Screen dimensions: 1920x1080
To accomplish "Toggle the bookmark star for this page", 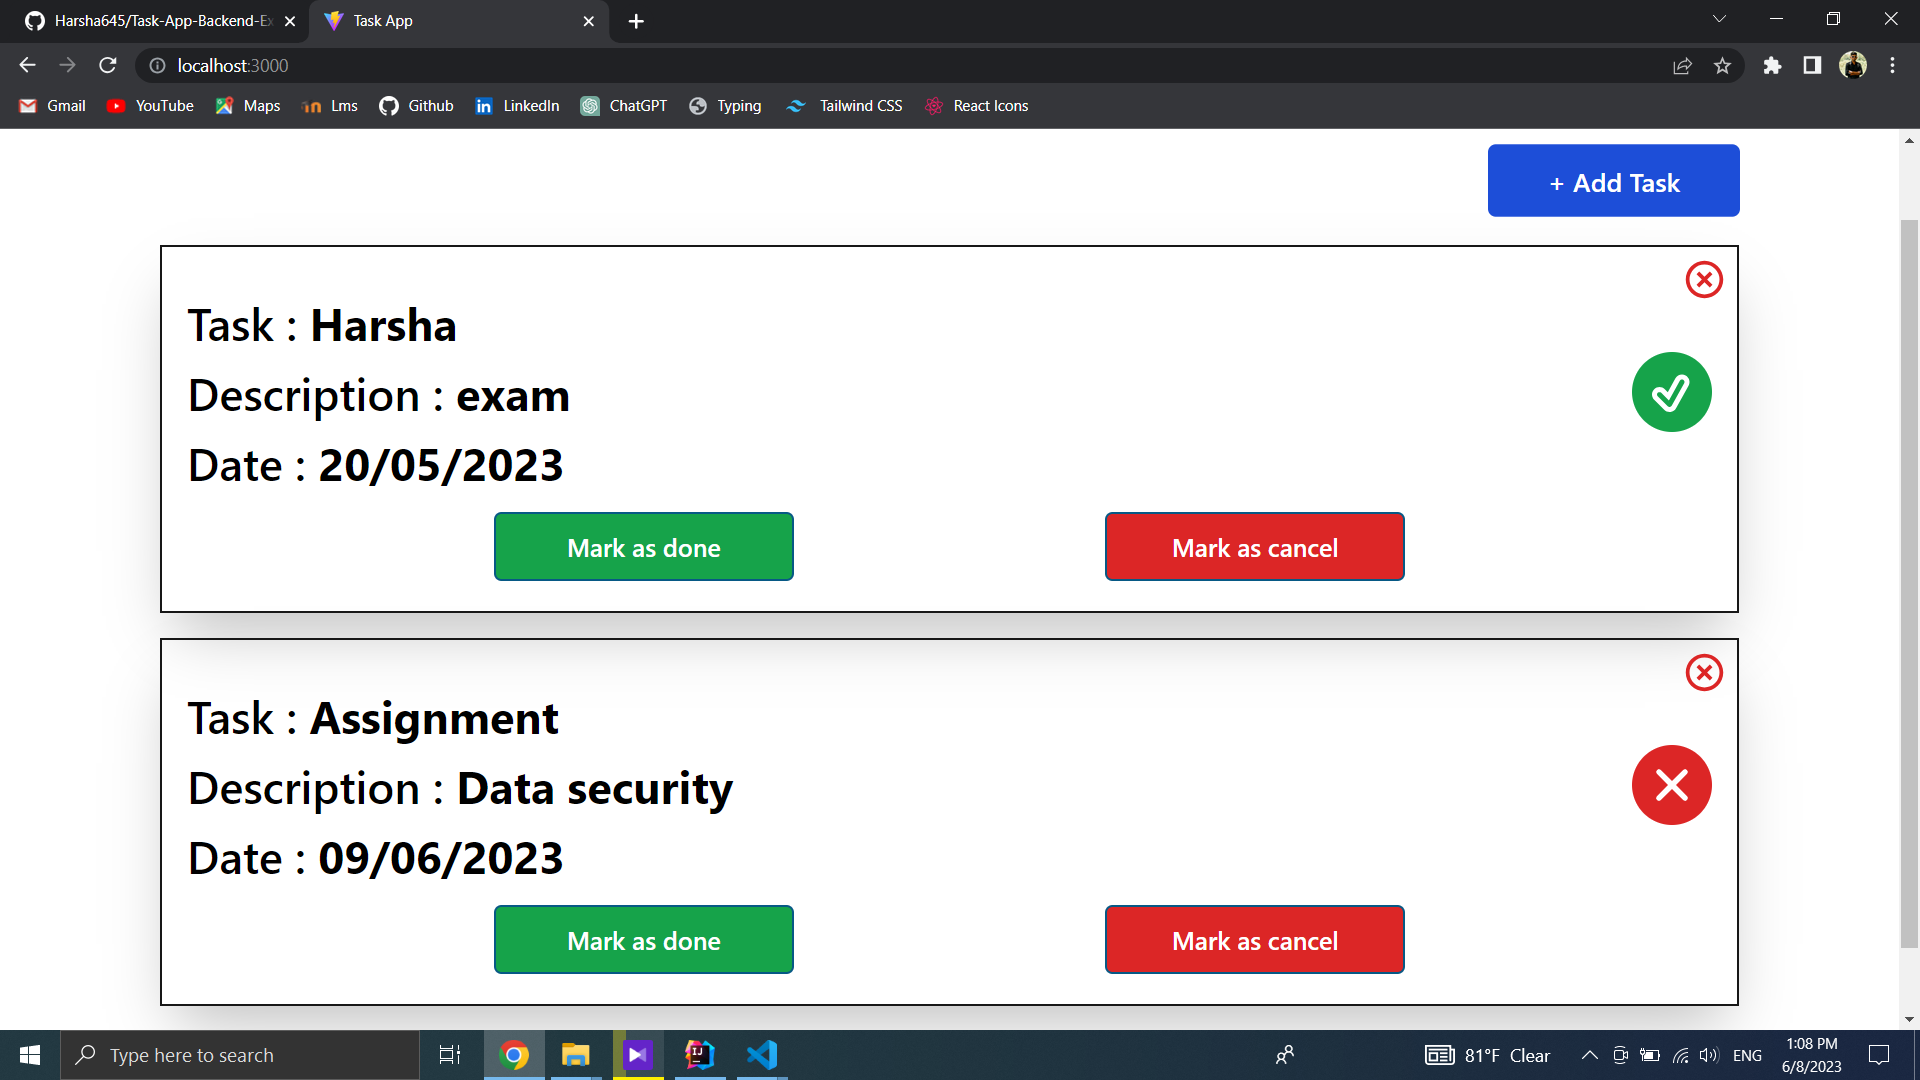I will tap(1723, 65).
